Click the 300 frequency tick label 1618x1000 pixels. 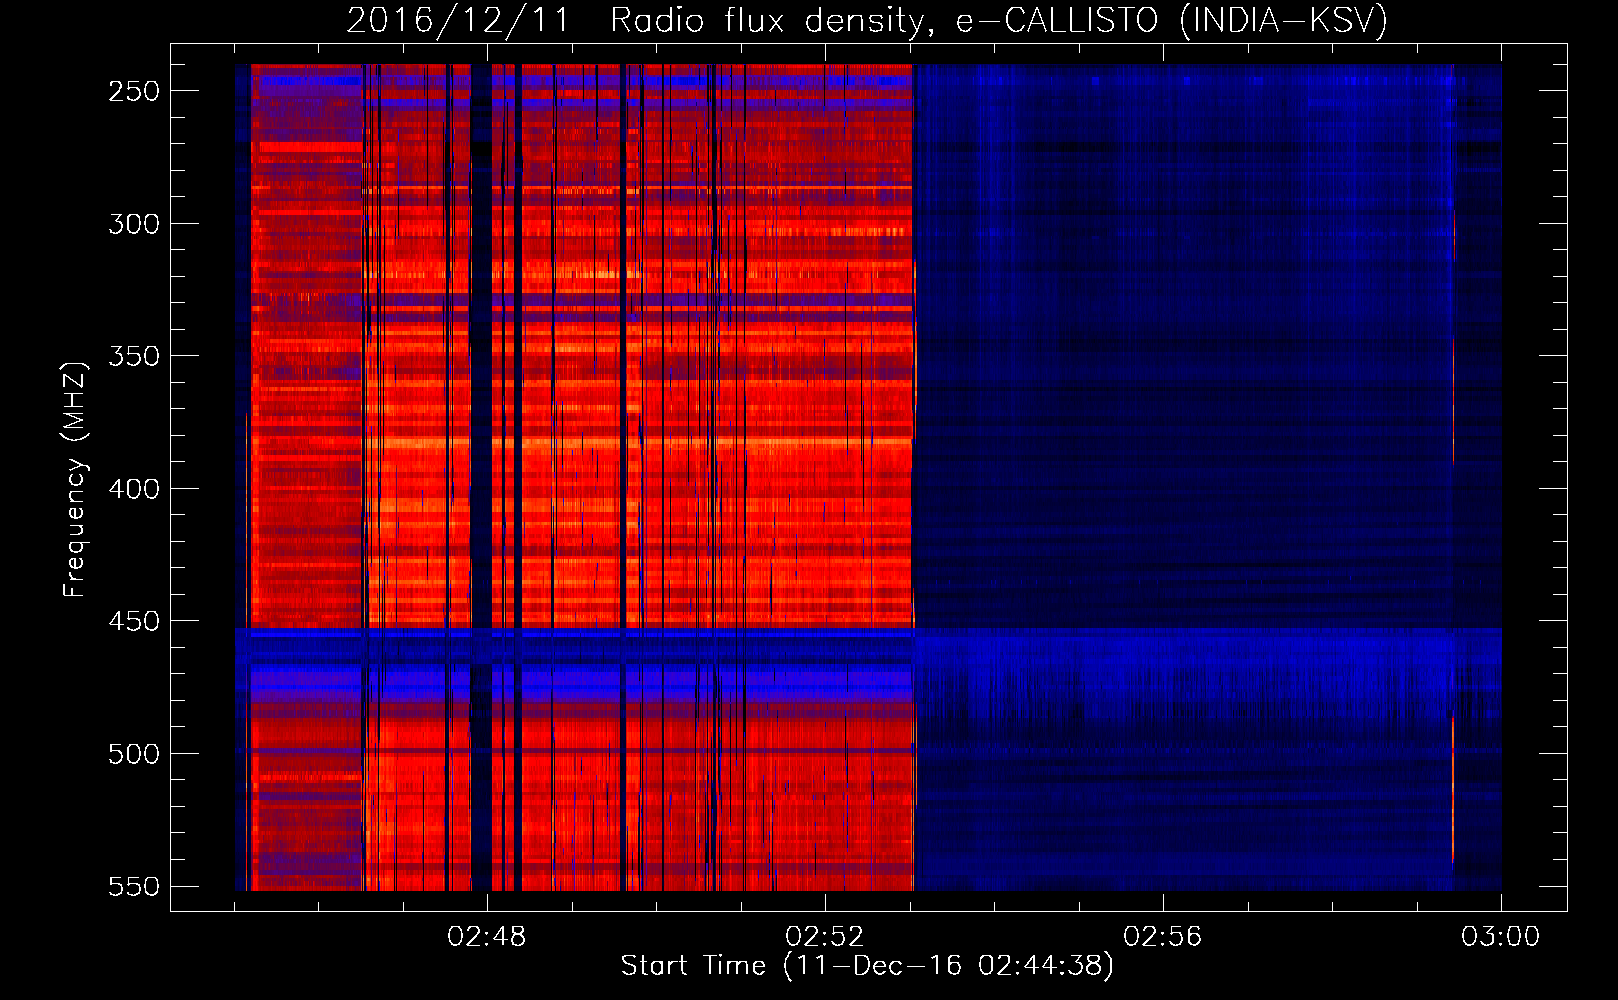[x=134, y=224]
